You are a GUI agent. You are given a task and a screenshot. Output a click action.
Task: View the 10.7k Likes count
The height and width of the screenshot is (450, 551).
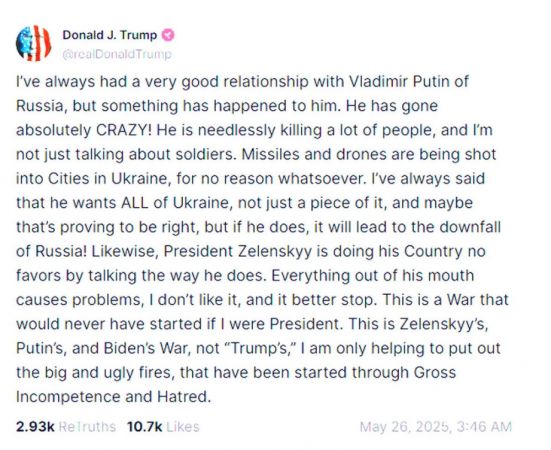click(x=144, y=427)
